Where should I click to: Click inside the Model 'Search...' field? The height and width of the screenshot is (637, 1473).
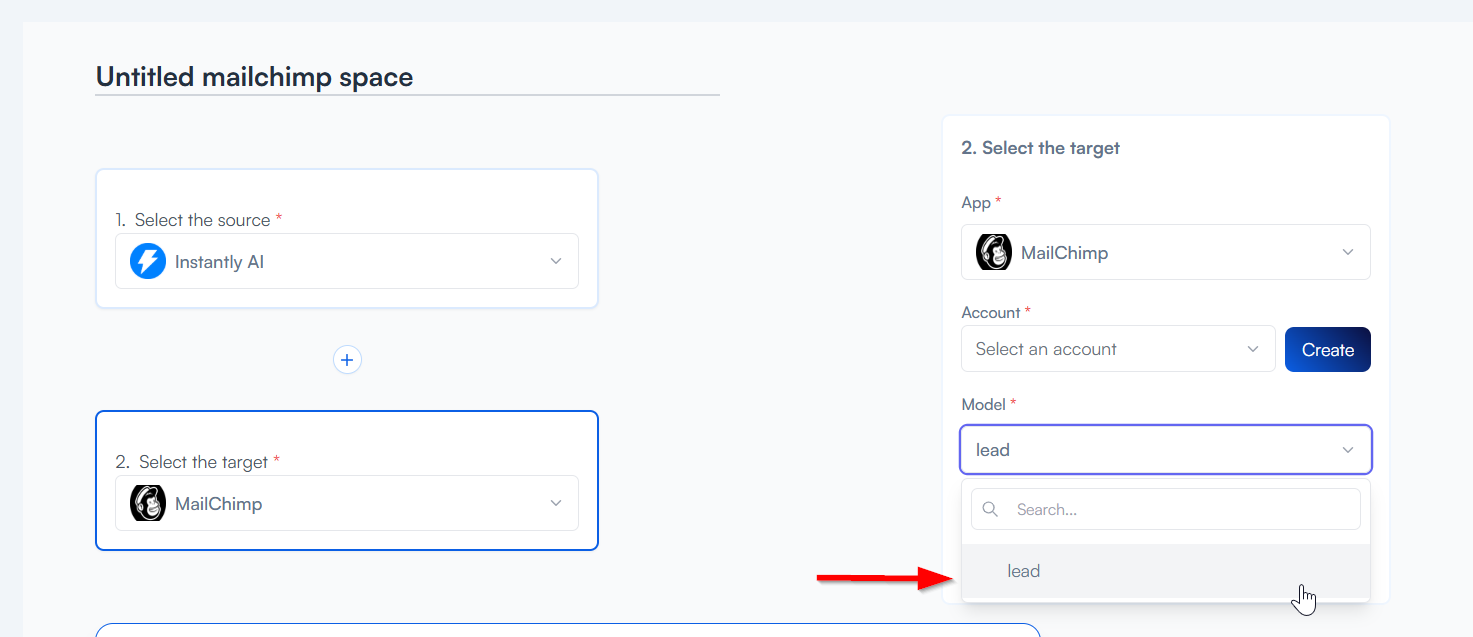point(1180,510)
